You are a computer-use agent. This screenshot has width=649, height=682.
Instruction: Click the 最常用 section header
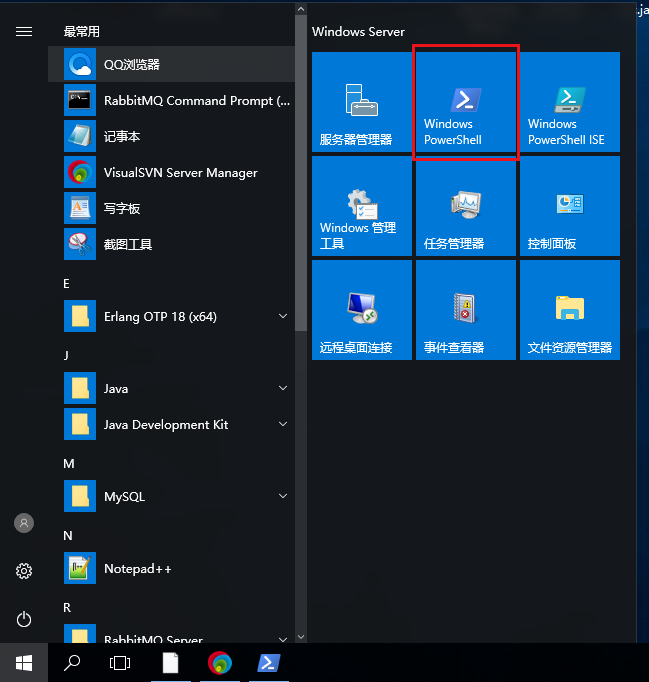coord(81,31)
